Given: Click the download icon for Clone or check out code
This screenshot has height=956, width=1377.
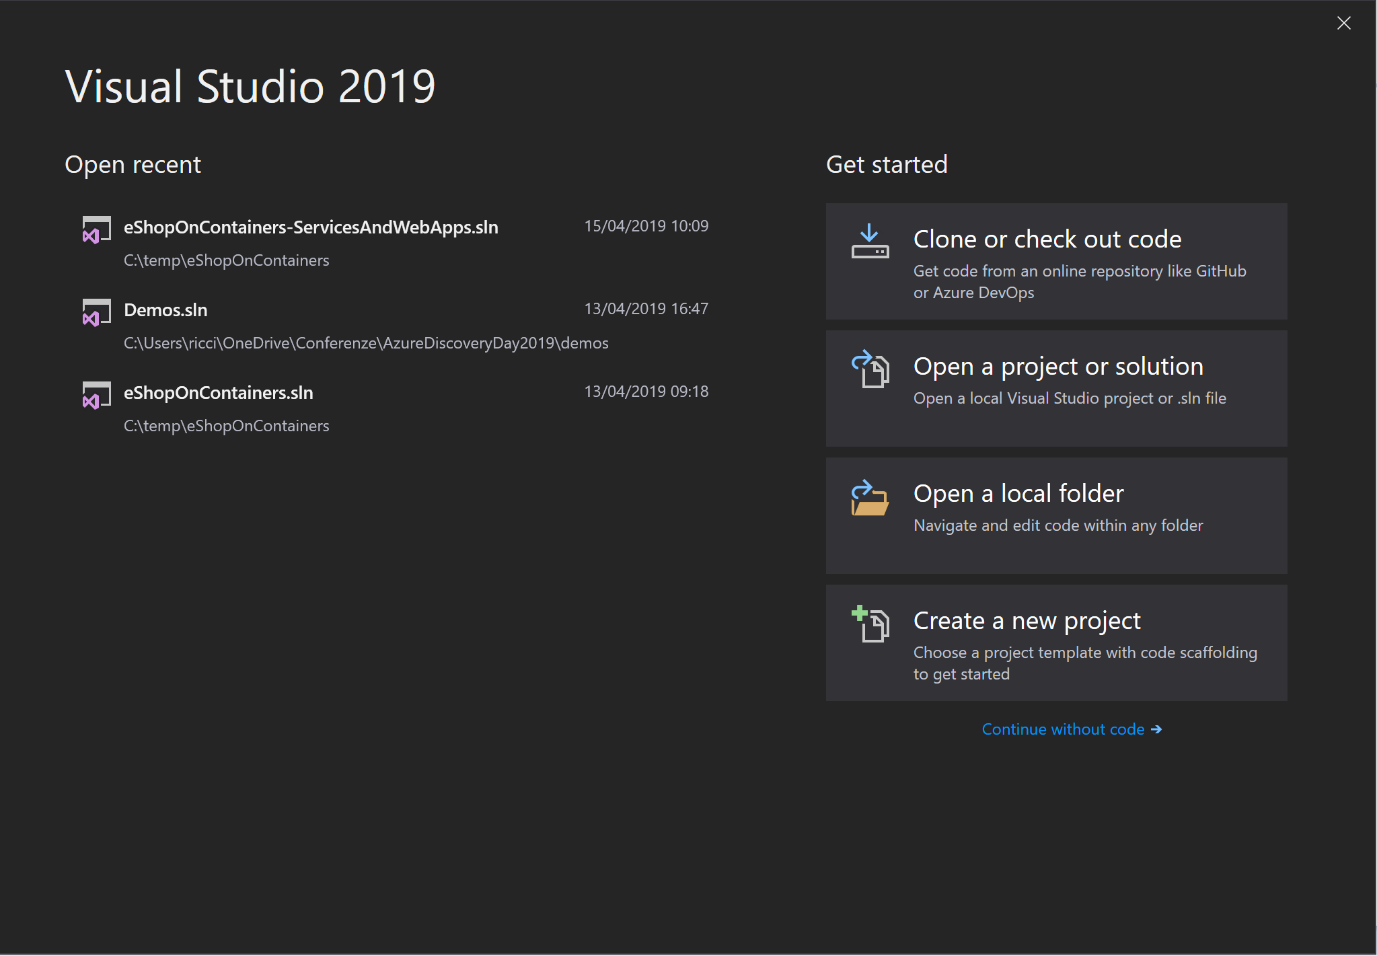Looking at the screenshot, I should coord(870,241).
